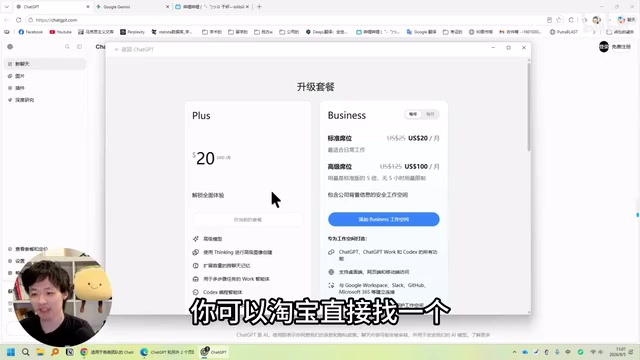Image resolution: width=640 pixels, height=360 pixels.
Task: Expand the bookmarks overflow chevron
Action: 594,32
